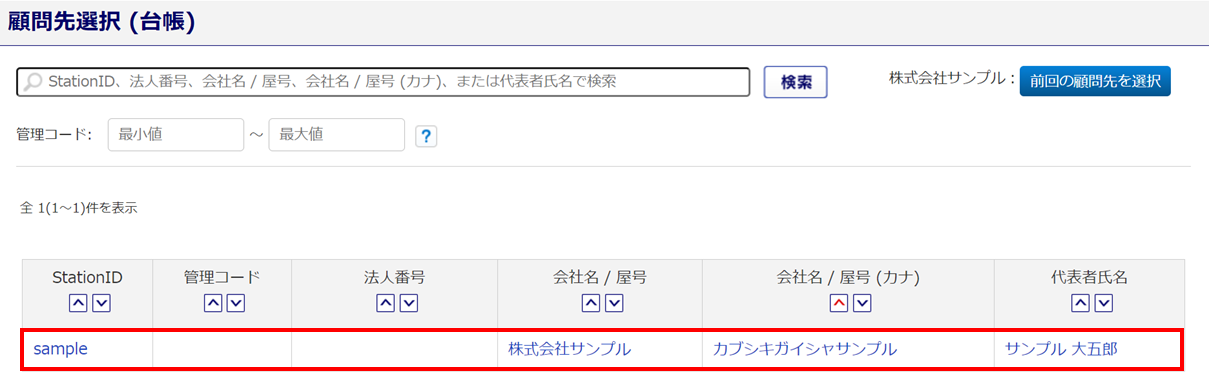Click the 株式会社サンプル： label near top right

point(951,78)
